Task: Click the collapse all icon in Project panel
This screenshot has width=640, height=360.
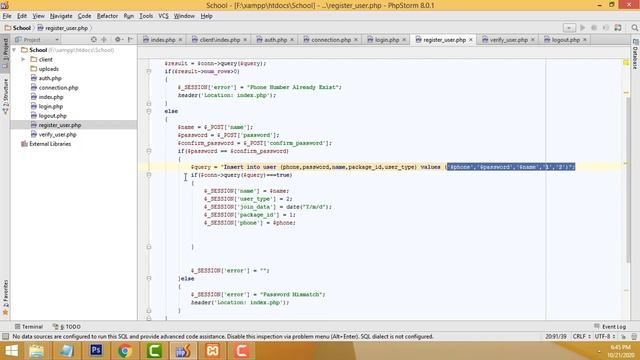Action: pos(104,40)
